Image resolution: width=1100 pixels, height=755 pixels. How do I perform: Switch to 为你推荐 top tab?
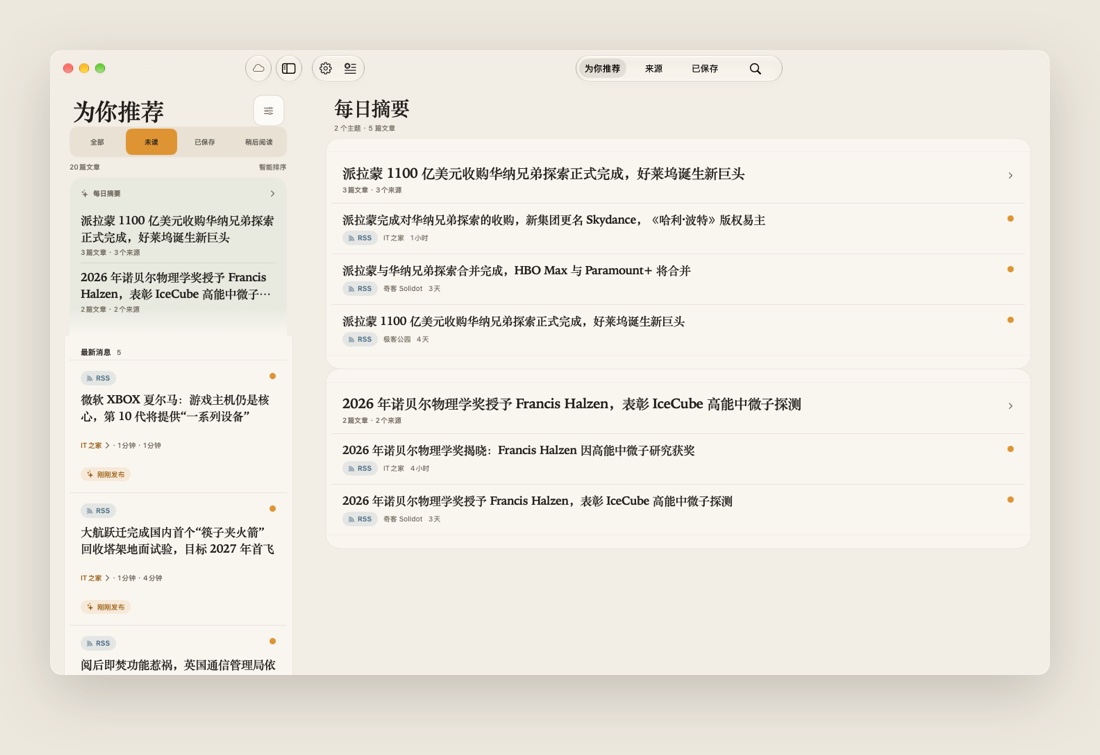pos(602,68)
